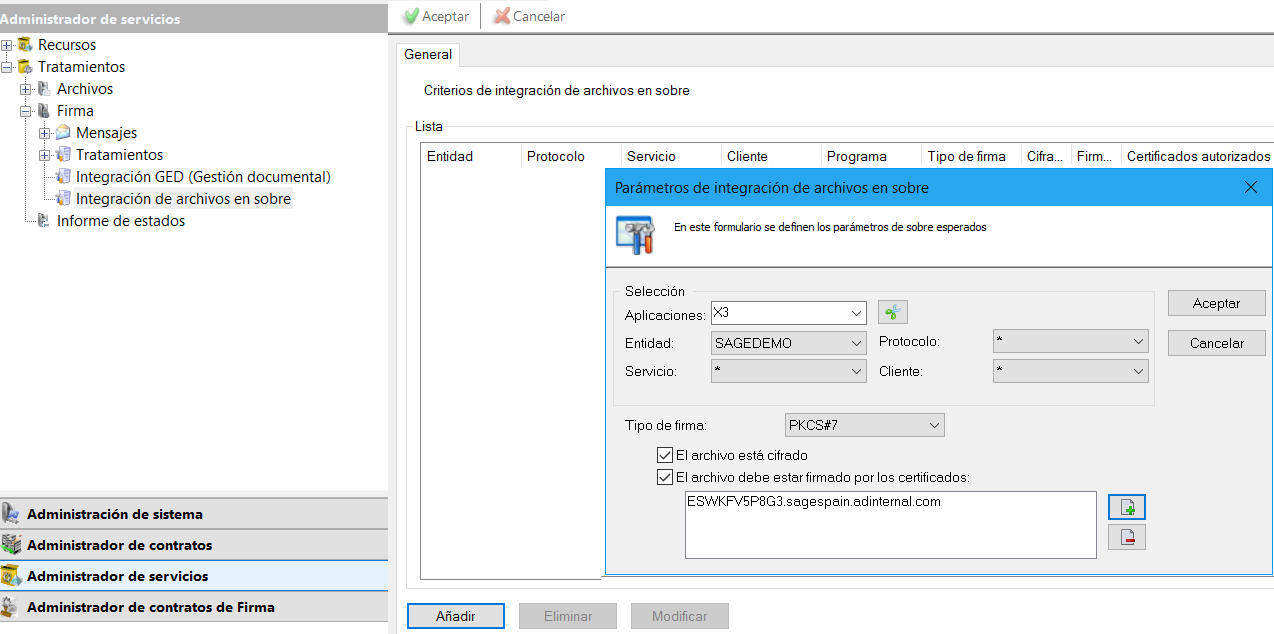Click the Administración de sistema panel icon
1274x634 pixels.
click(x=12, y=514)
